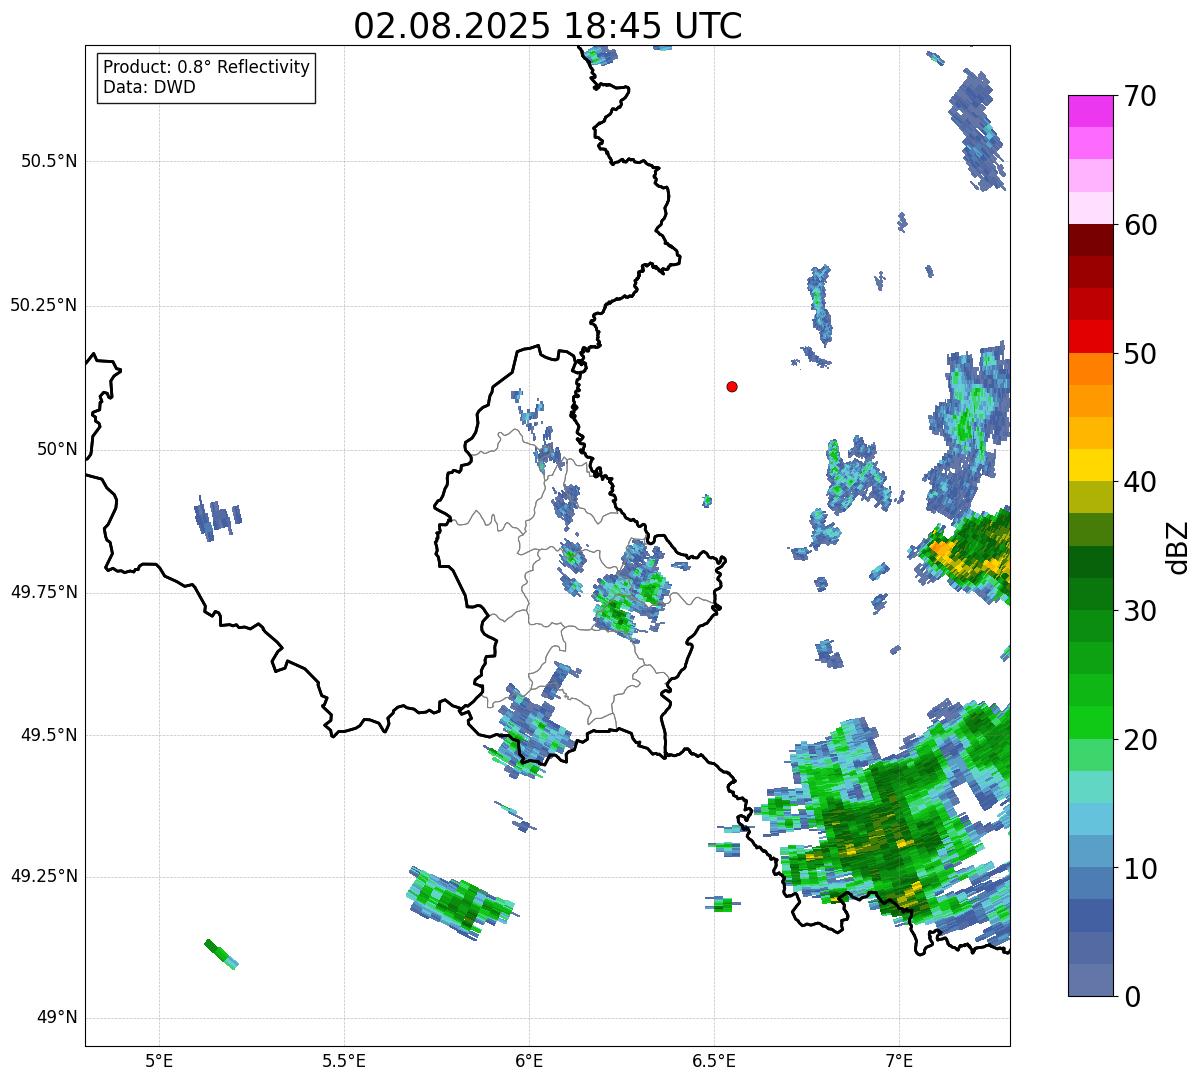
Task: Click the longitude label 6°E
Action: [529, 1060]
